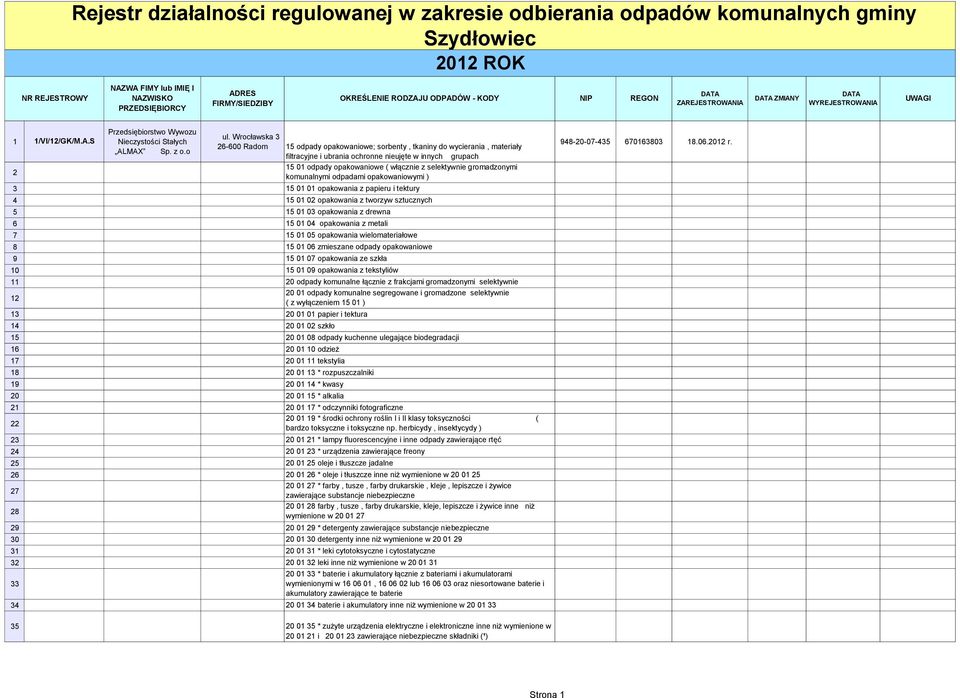Click '20 01 02 szkło' cell
960x698 pixels.
[x=419, y=326]
